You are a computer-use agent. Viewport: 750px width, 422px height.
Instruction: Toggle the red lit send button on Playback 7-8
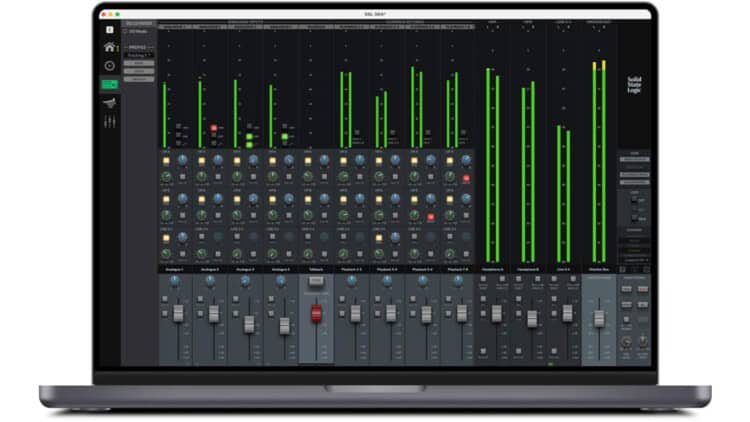tap(466, 178)
